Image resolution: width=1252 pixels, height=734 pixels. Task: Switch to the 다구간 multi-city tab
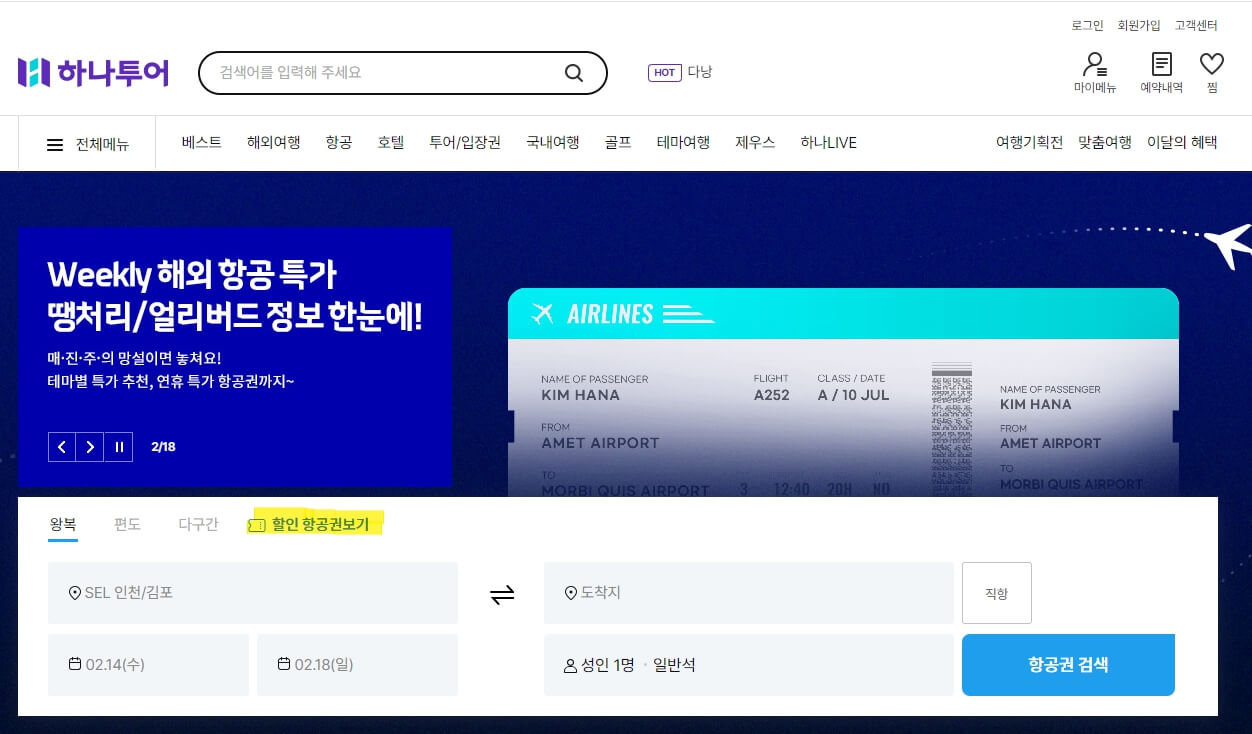click(x=197, y=524)
